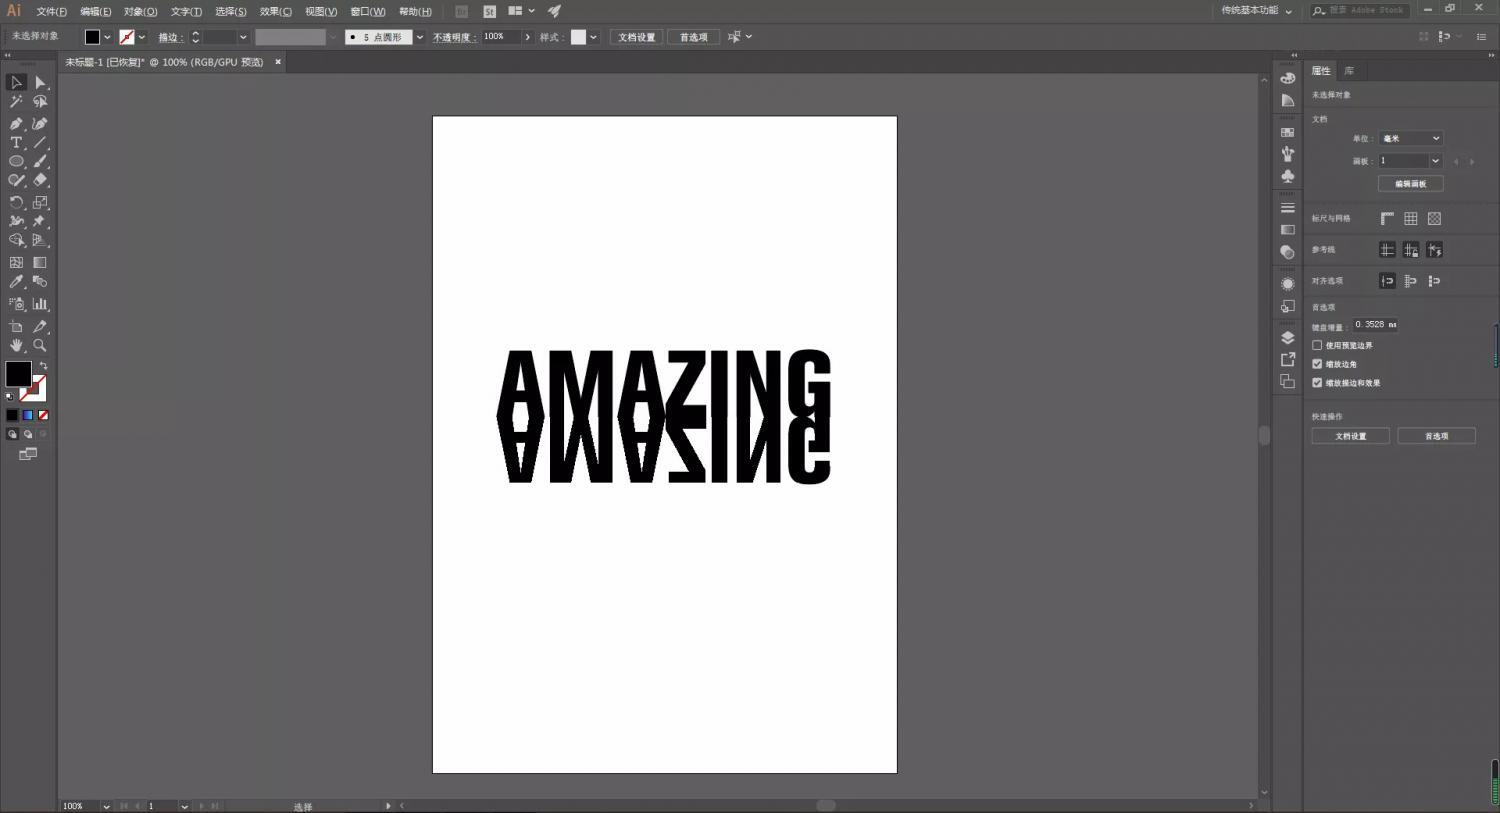Screen dimensions: 1500x813
Task: Choose the Eyedropper tool
Action: [x=16, y=282]
